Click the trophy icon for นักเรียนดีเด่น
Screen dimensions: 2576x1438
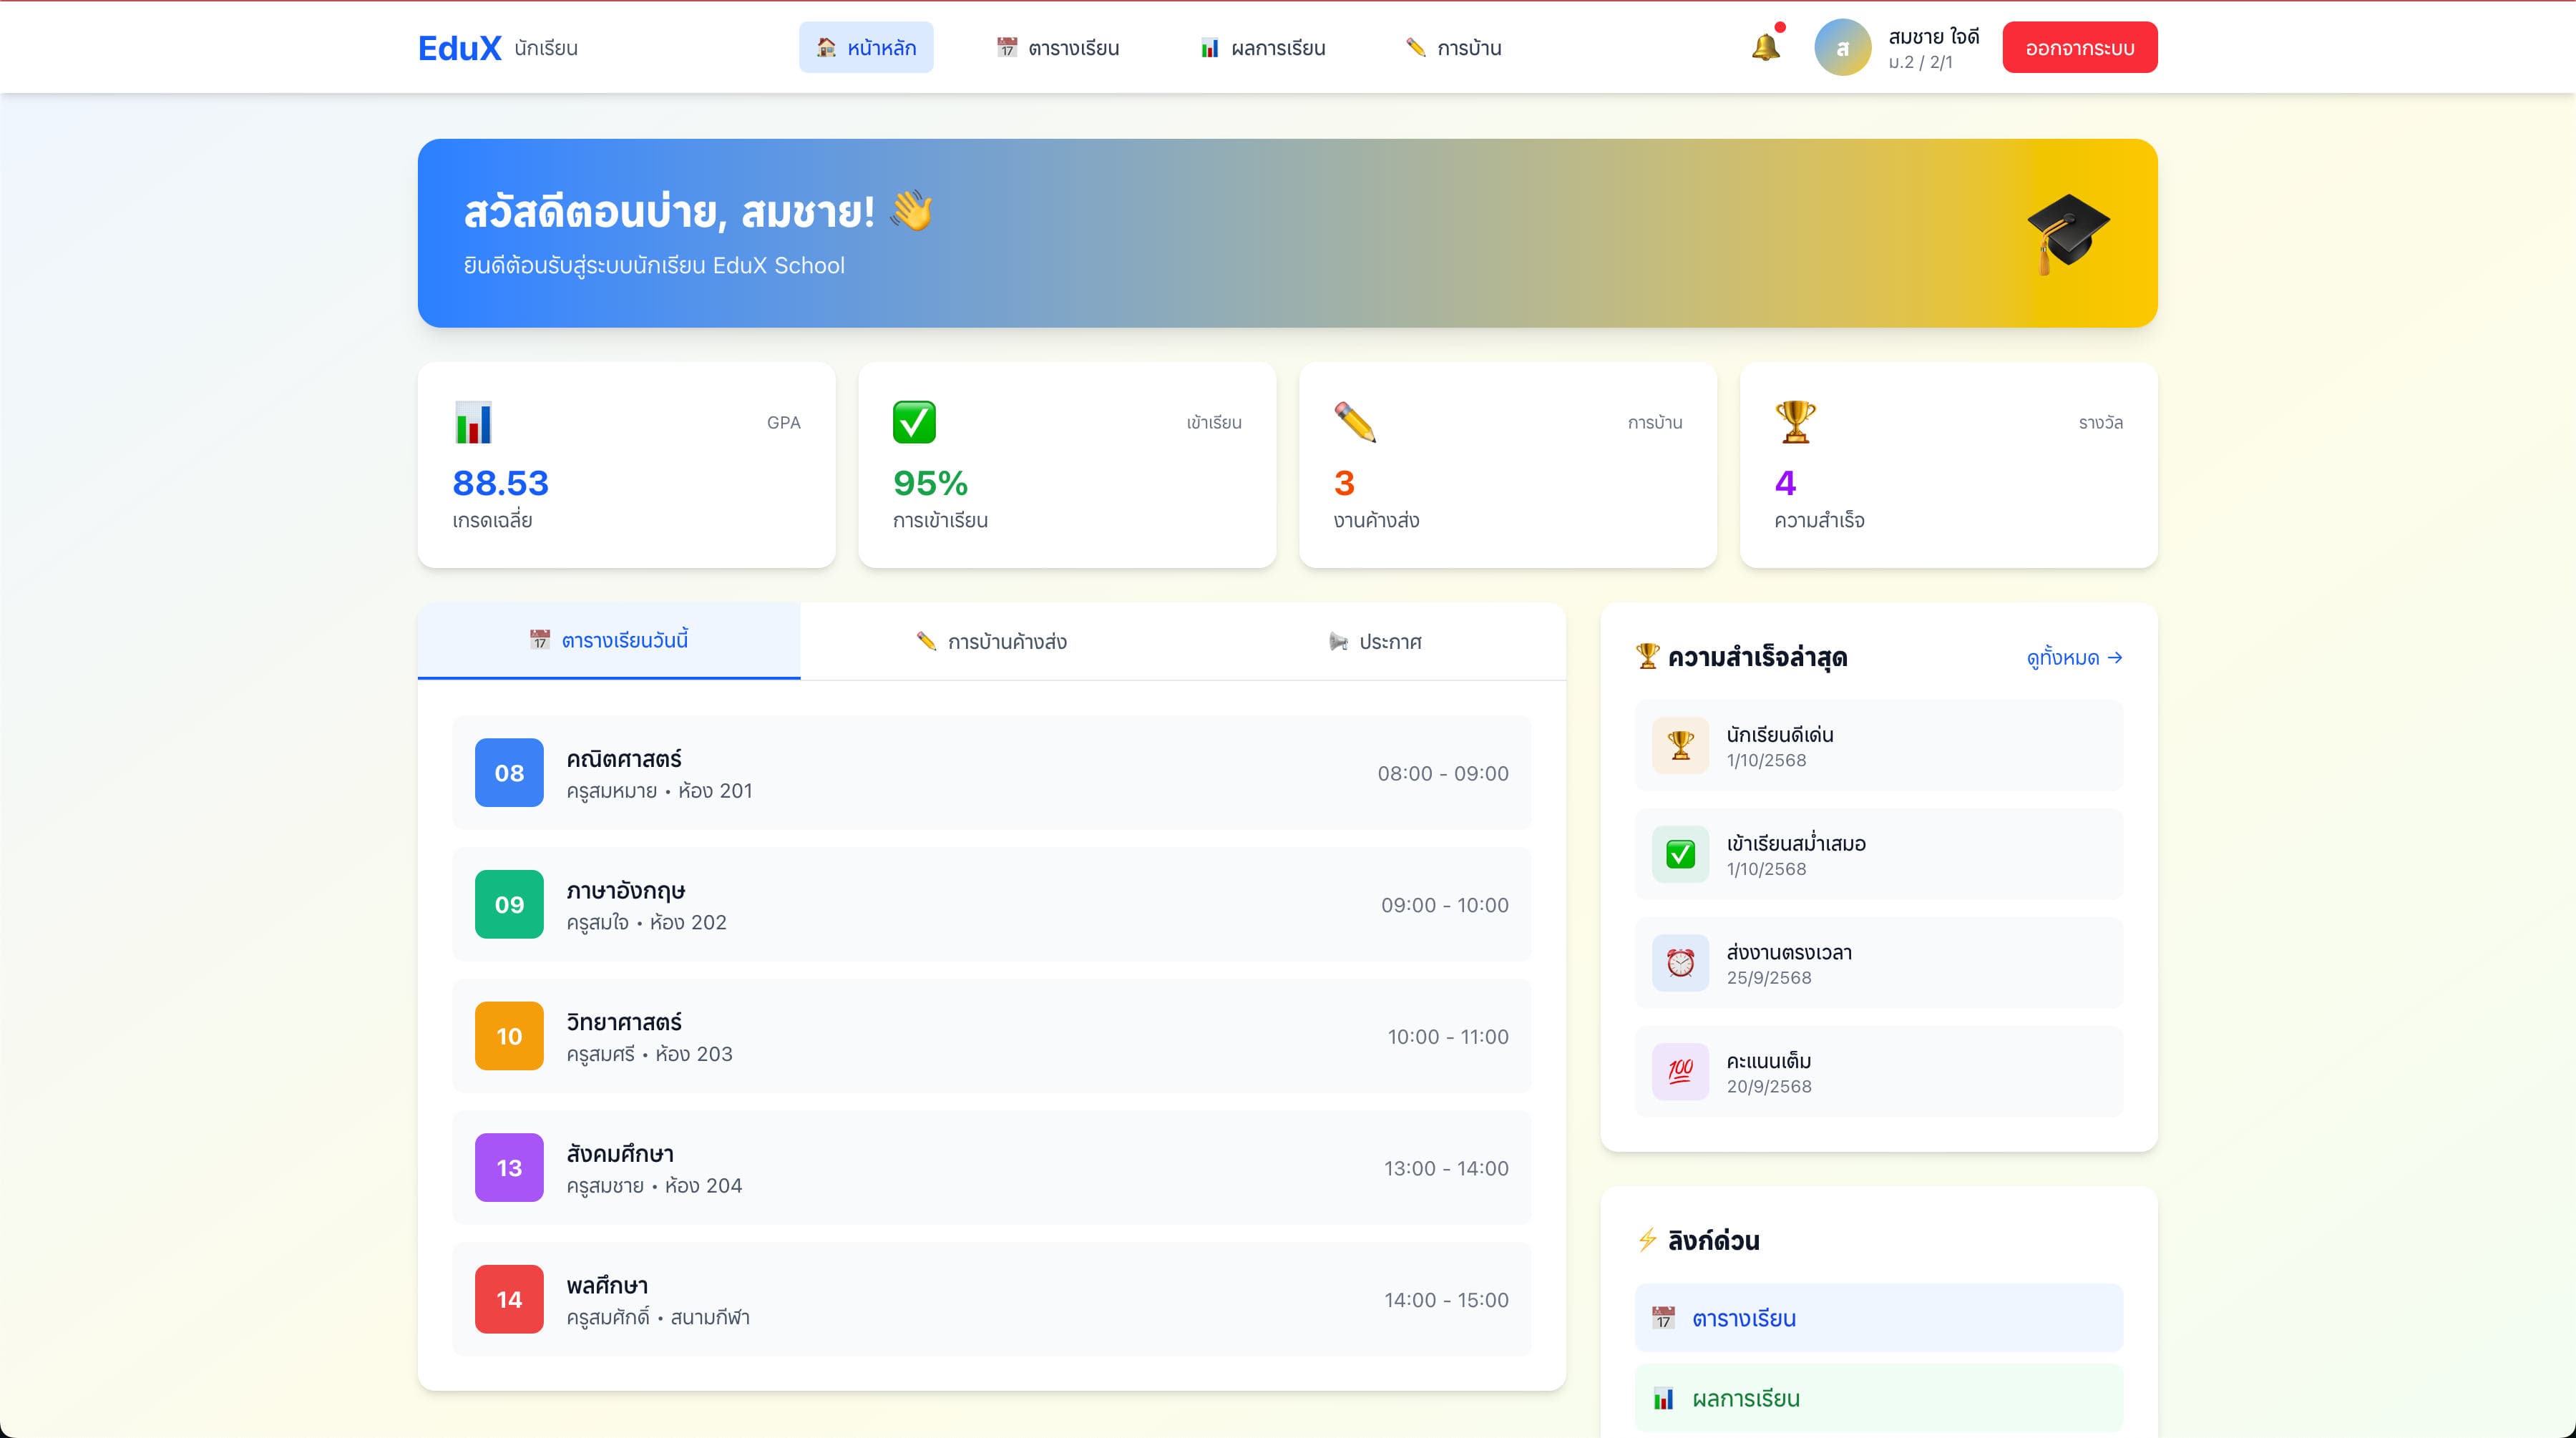point(1680,745)
